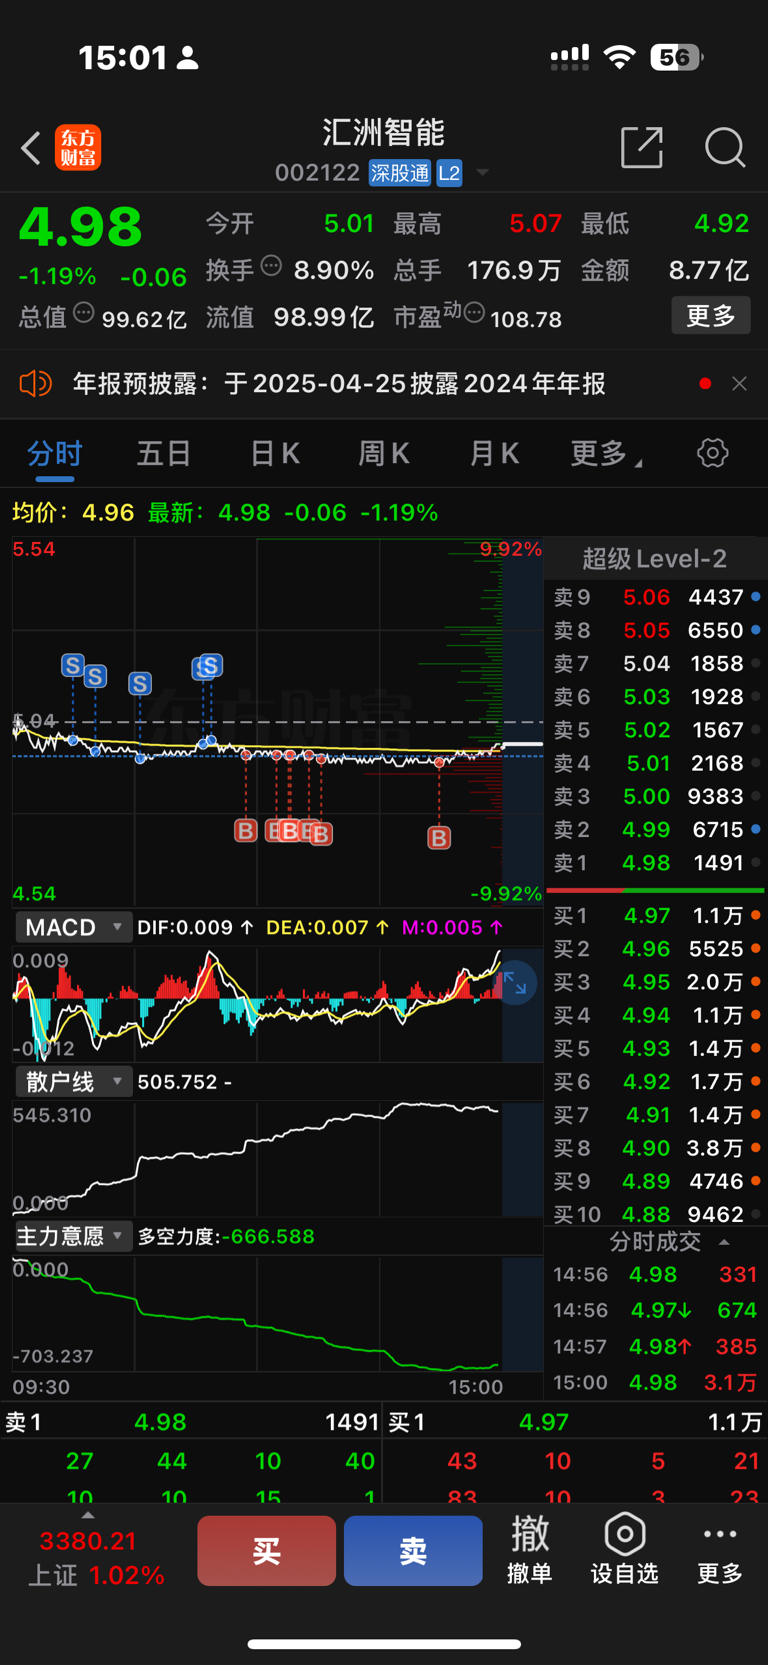Switch to the 分时 tab
Screen dimensions: 769x1665
(x=55, y=454)
